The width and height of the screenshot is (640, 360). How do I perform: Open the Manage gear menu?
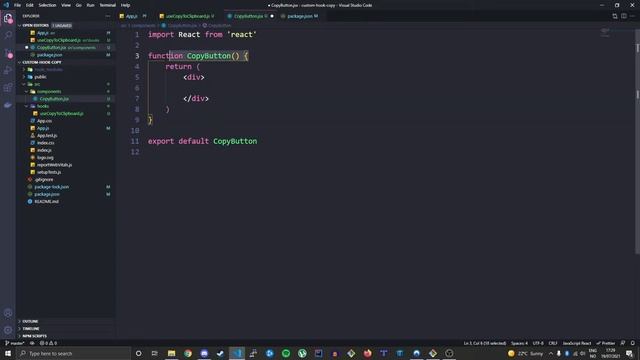8,330
